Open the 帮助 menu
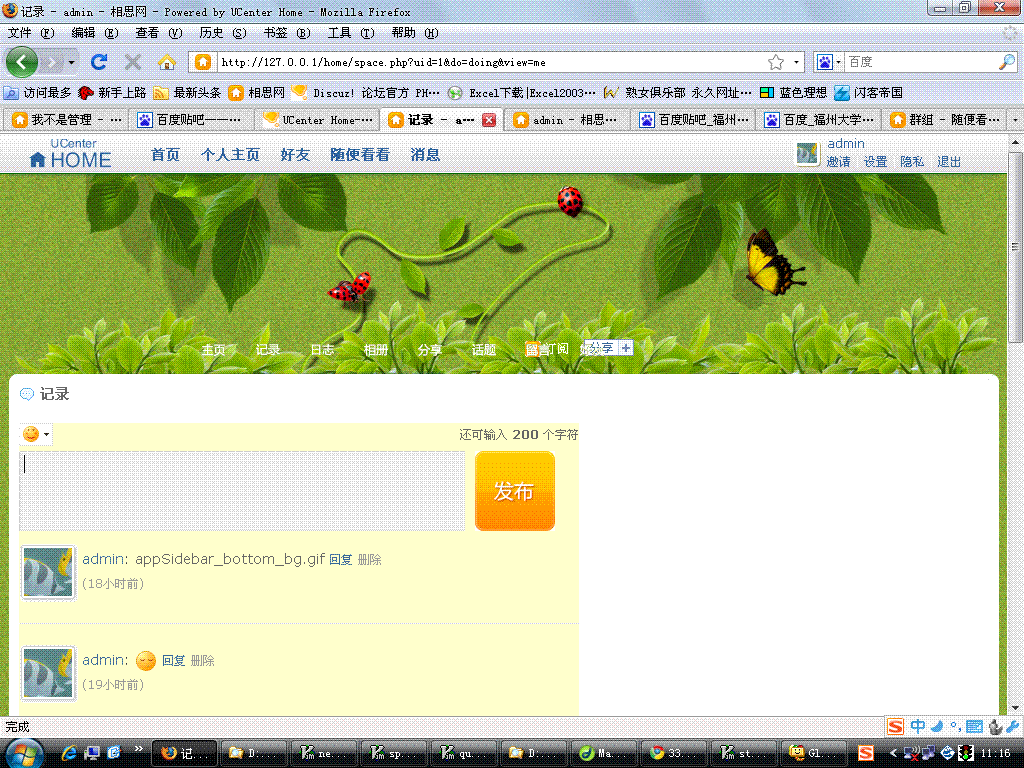 pyautogui.click(x=415, y=33)
